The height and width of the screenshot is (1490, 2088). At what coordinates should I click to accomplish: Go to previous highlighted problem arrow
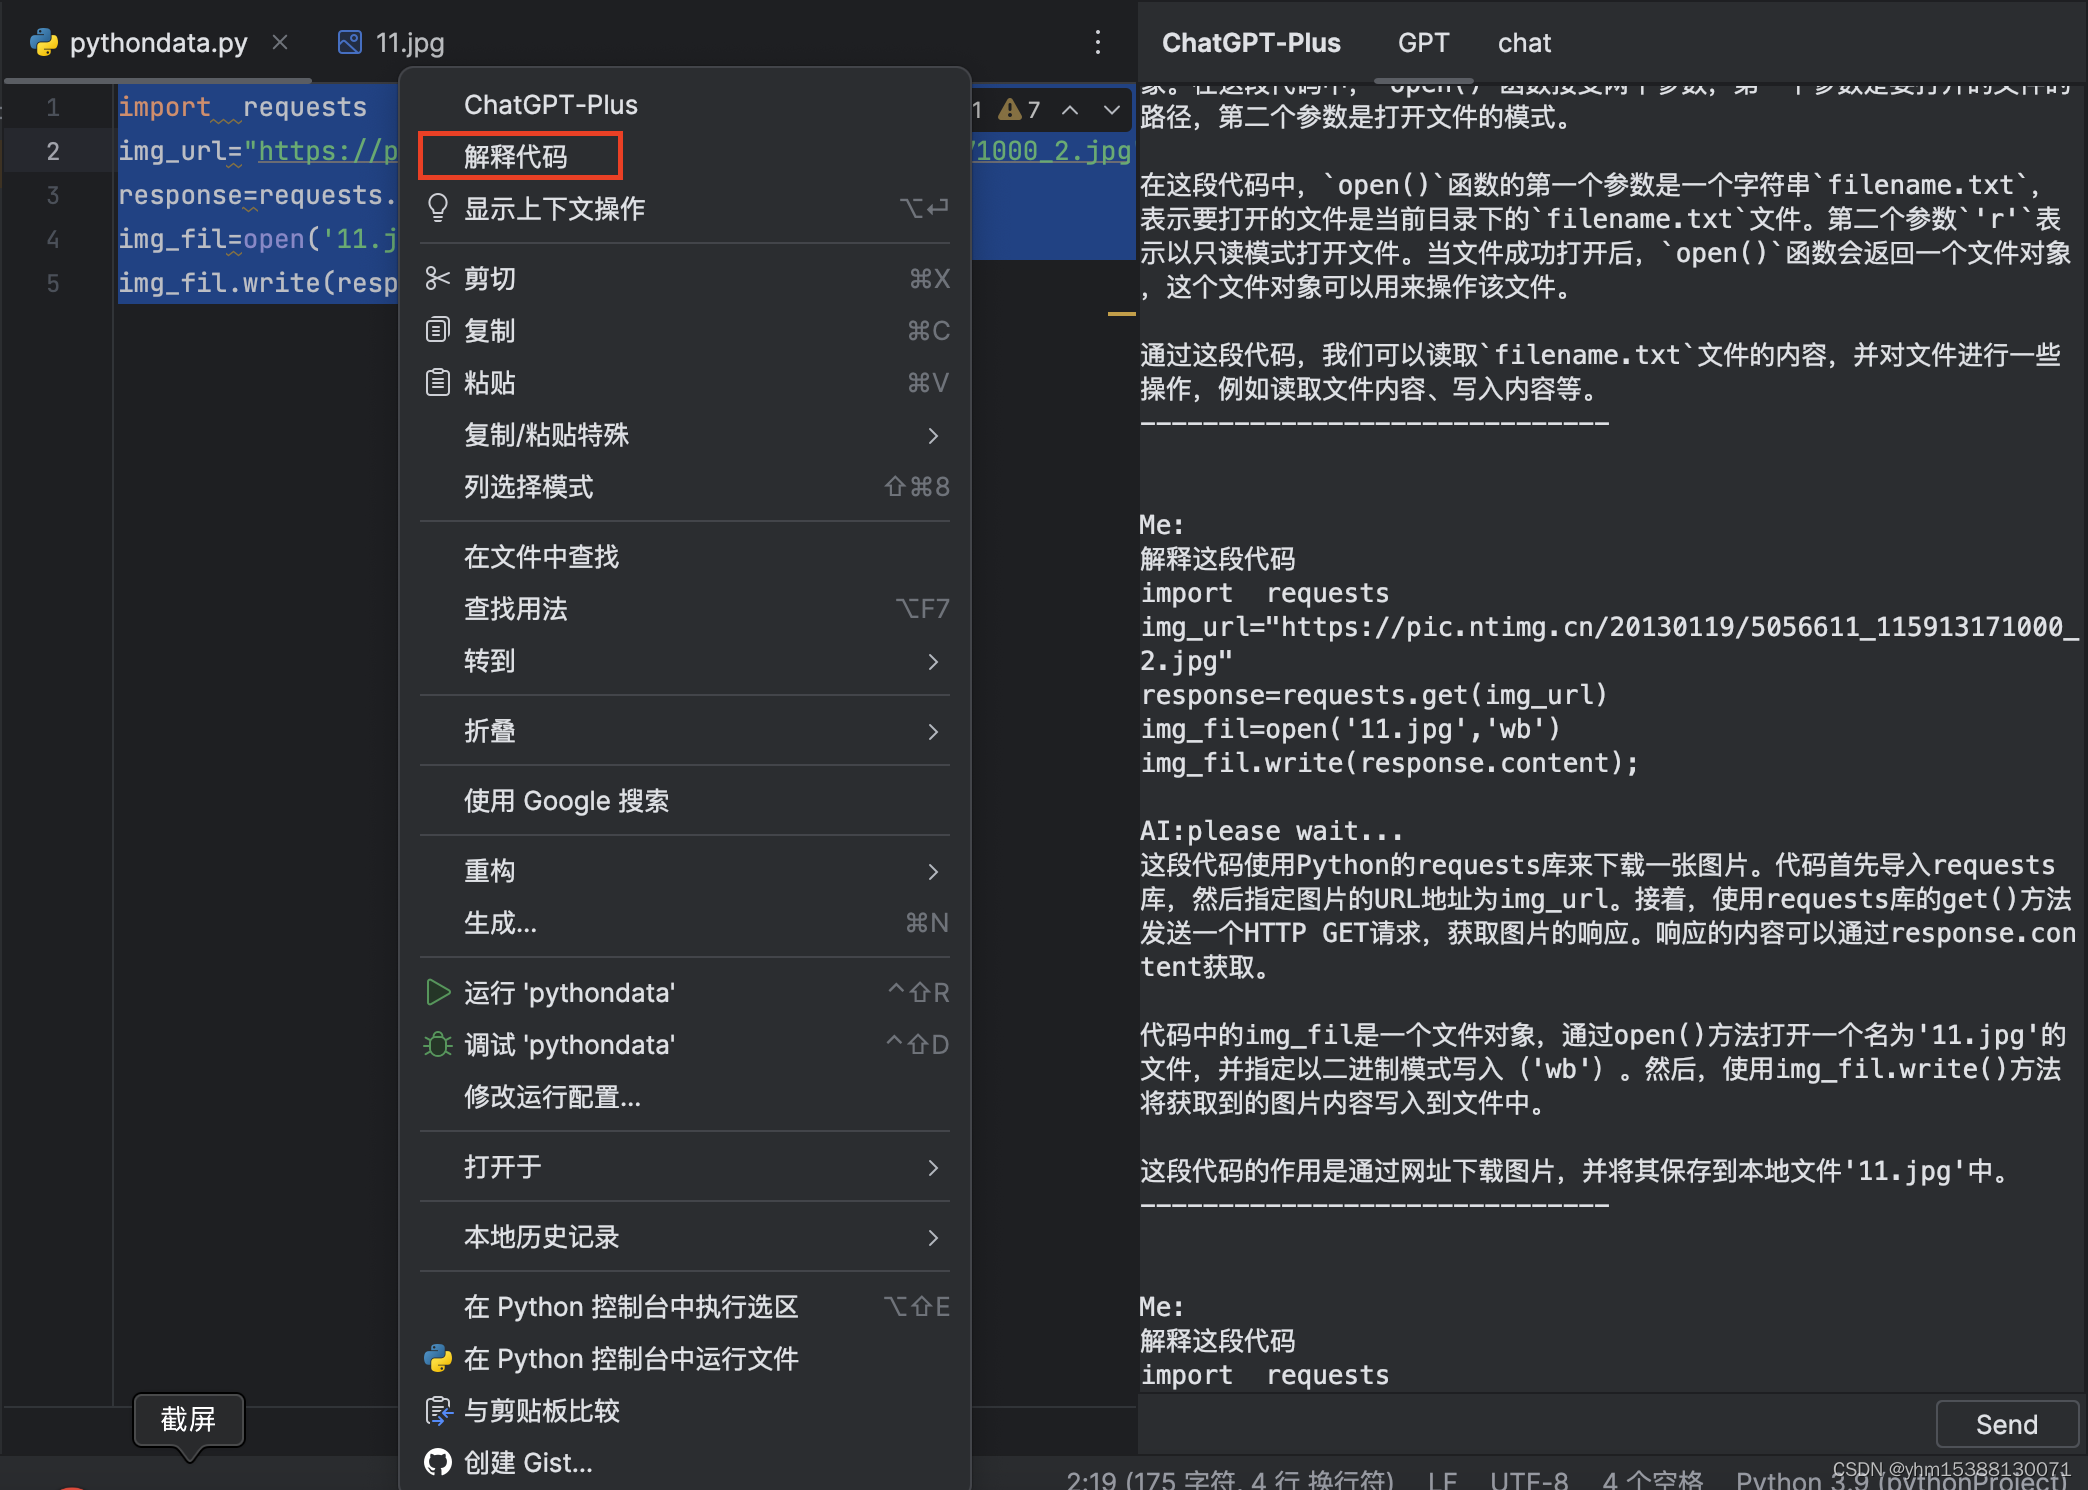1070,109
